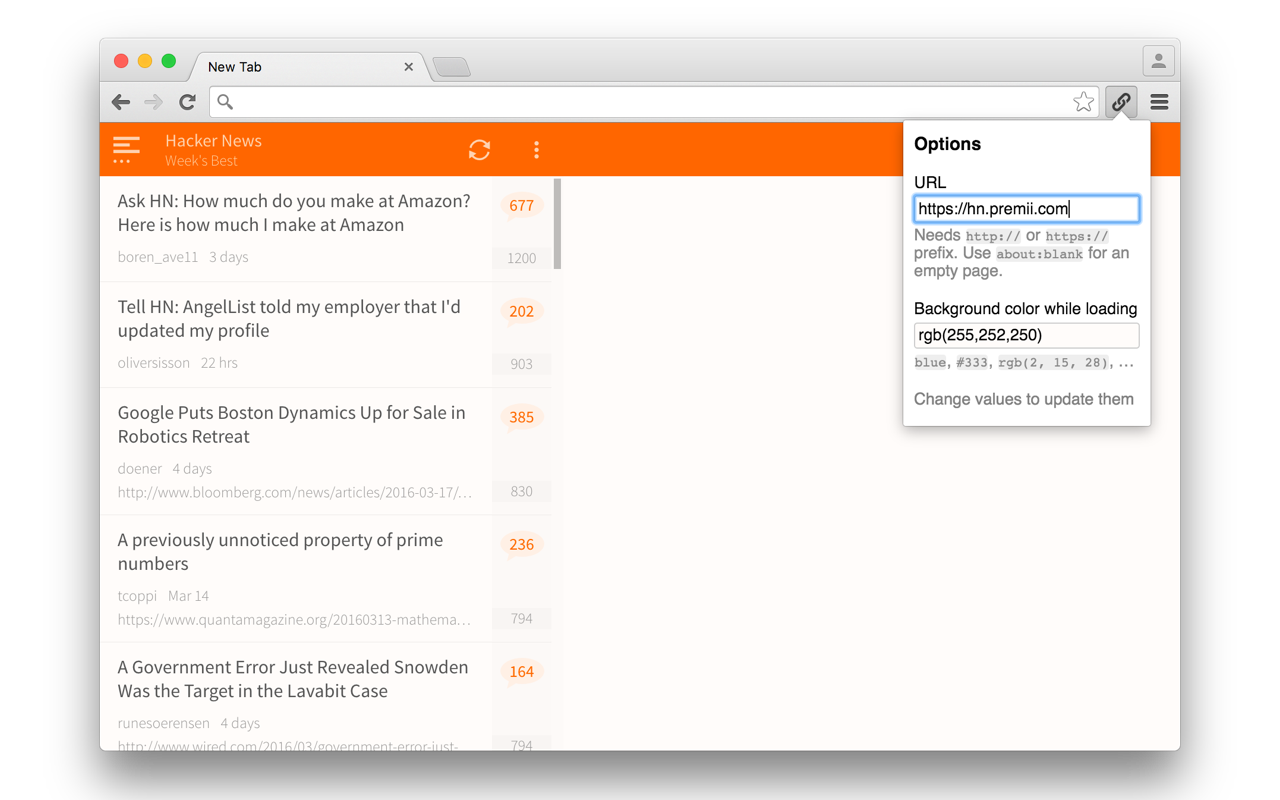Reload the page with the refresh icon
Viewport: 1280px width, 800px height.
[187, 101]
